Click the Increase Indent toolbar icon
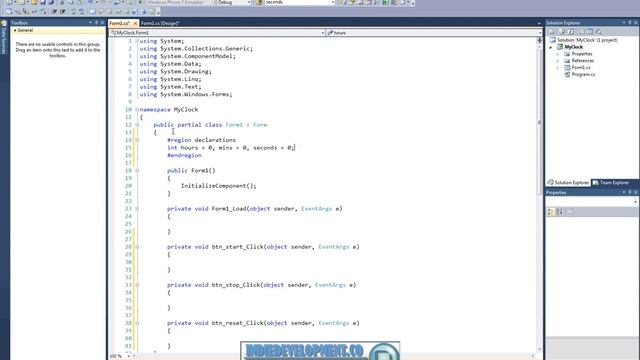Viewport: 640px width, 360px height. (63, 12)
